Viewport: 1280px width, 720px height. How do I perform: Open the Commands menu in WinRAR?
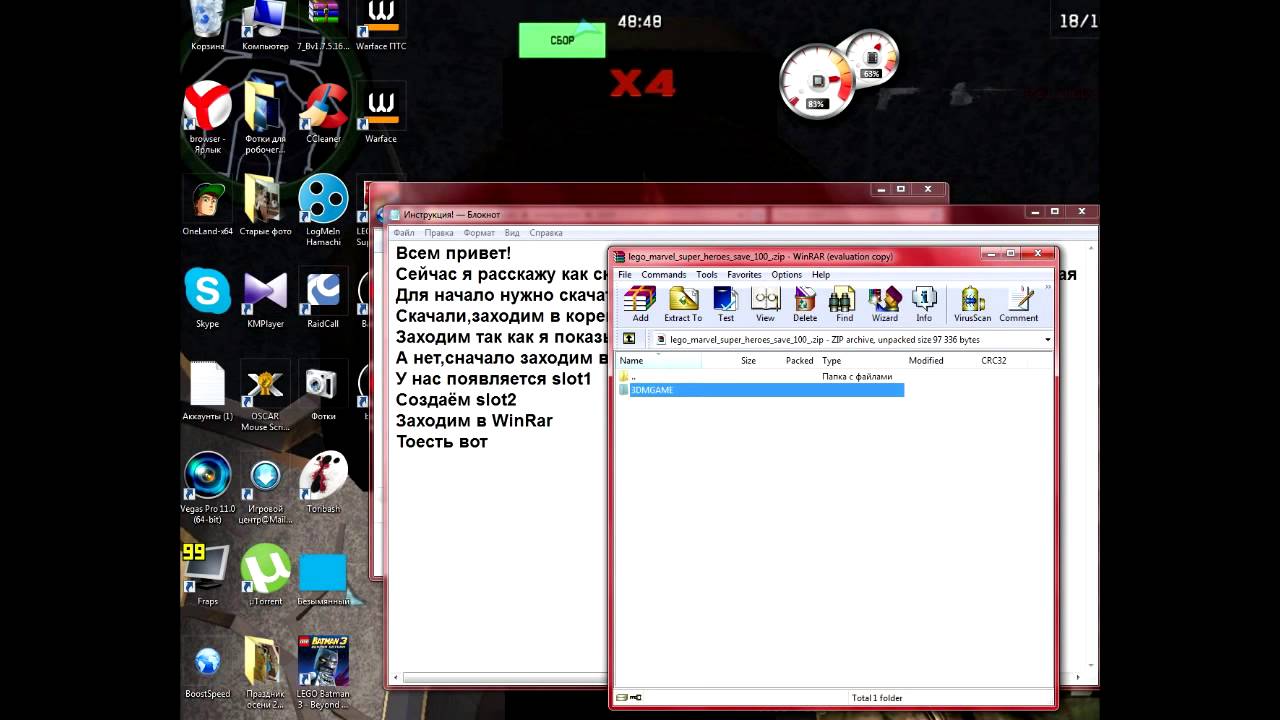point(663,275)
